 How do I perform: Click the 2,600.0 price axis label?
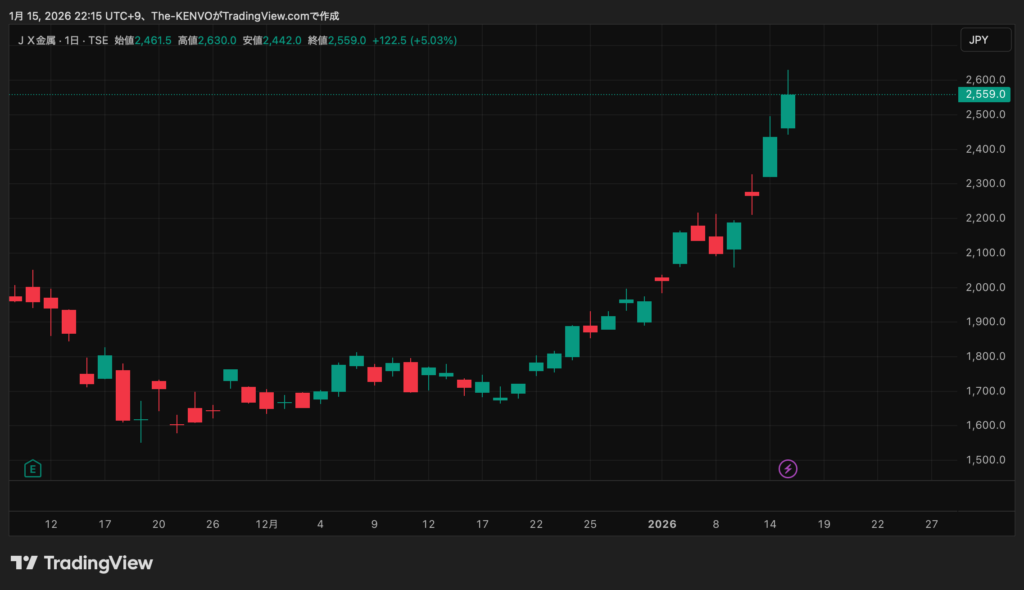985,80
